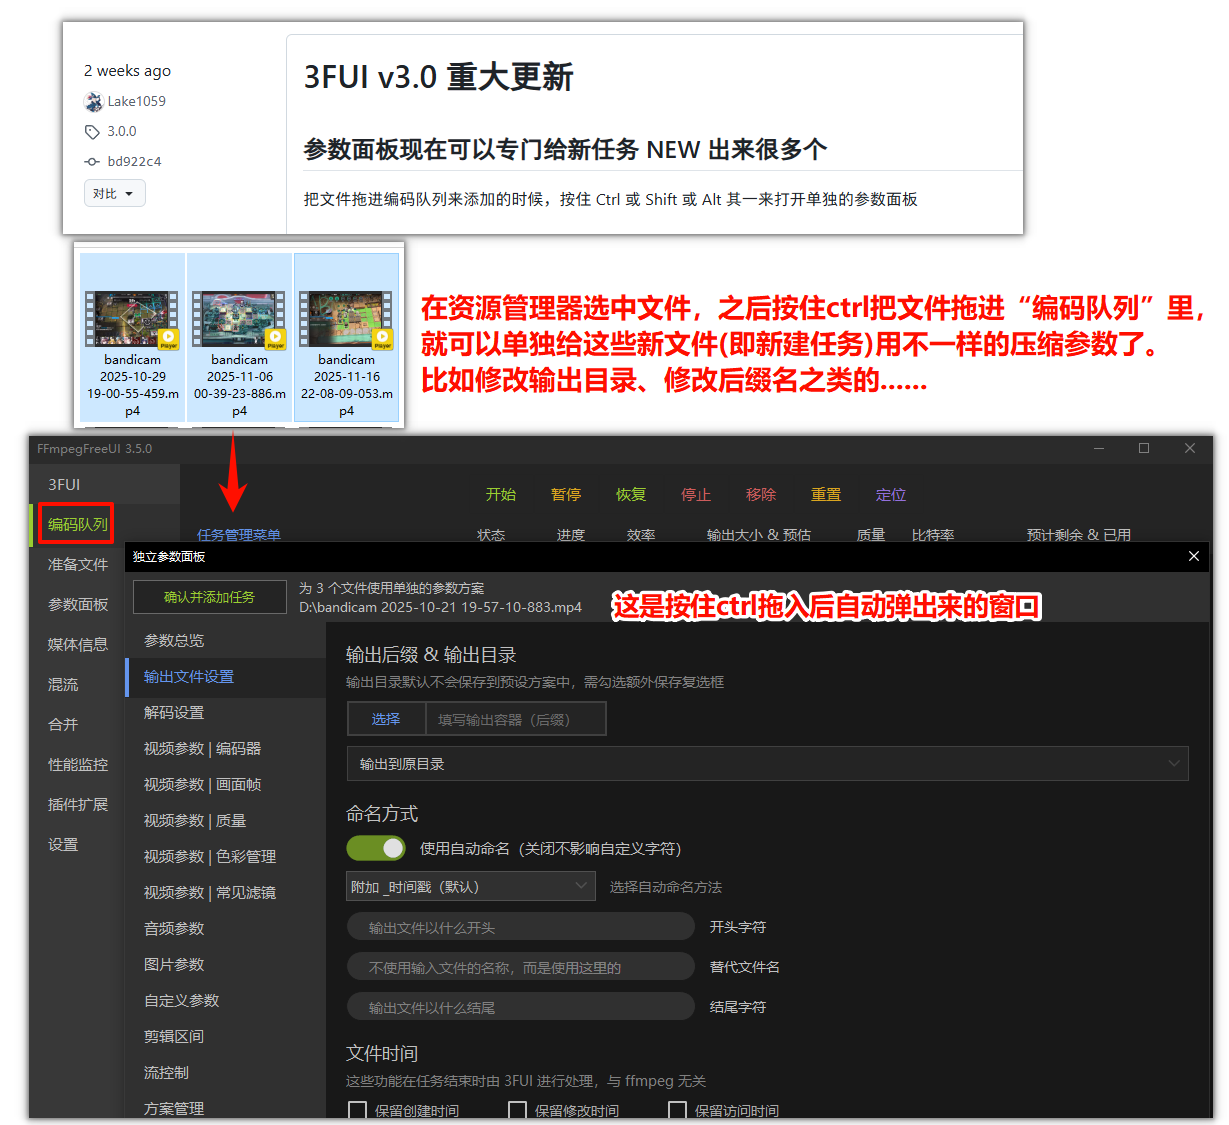Check the 保留创建时间 checkbox
This screenshot has width=1229, height=1125.
click(357, 1110)
